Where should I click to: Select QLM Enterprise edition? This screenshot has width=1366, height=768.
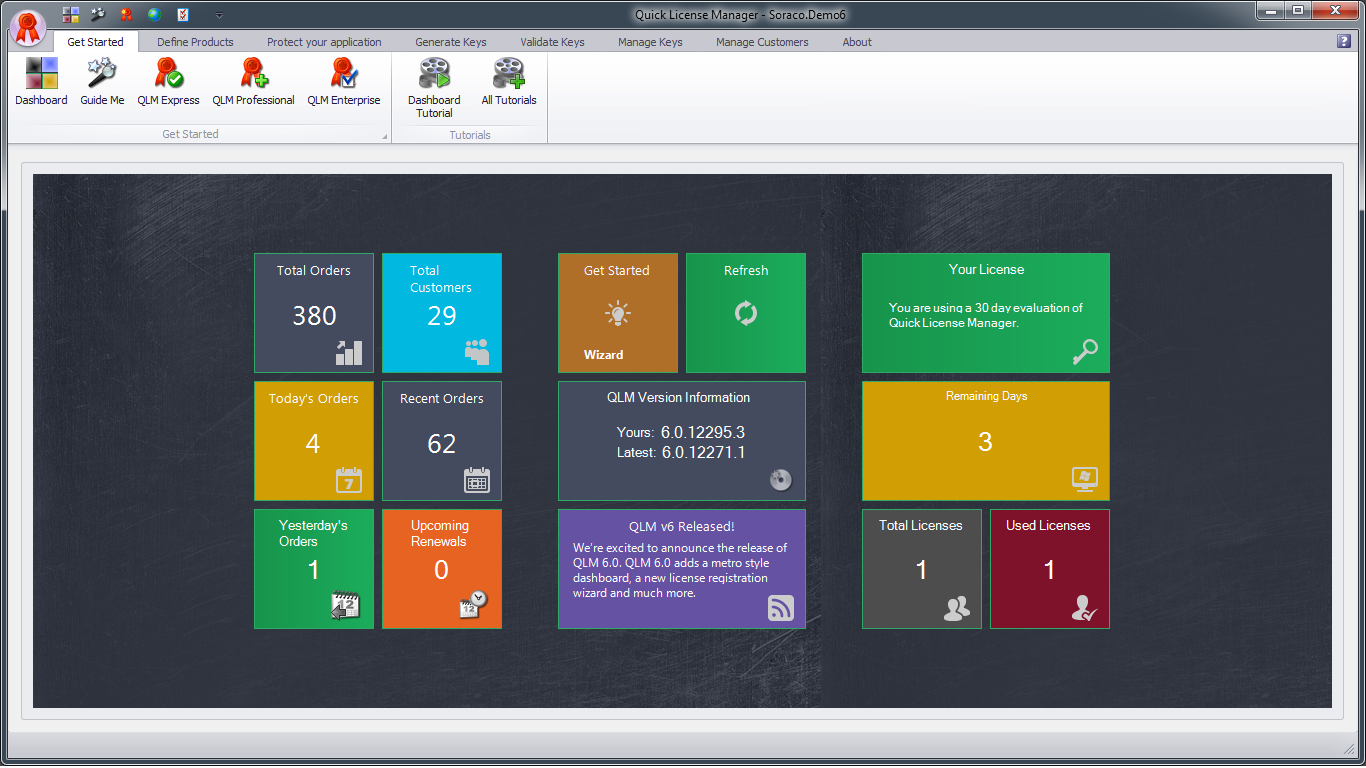click(x=343, y=82)
